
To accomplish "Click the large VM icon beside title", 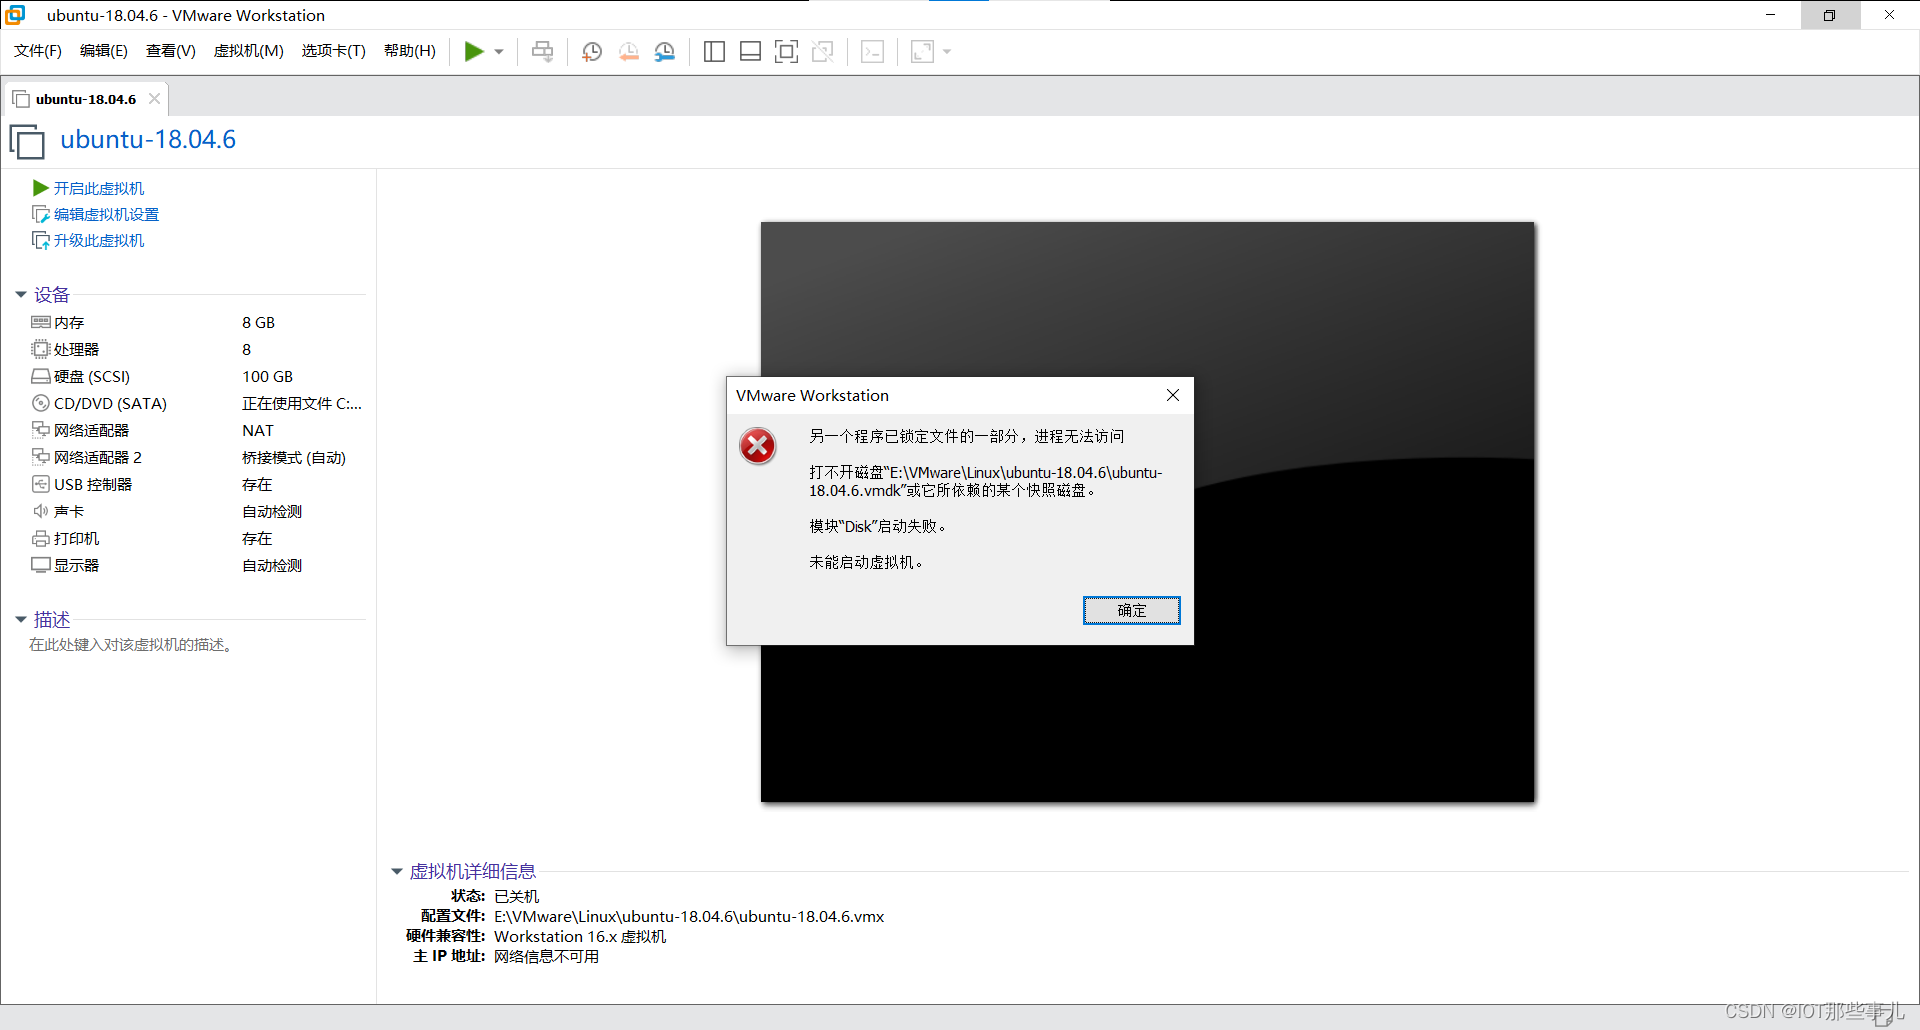I will point(27,141).
